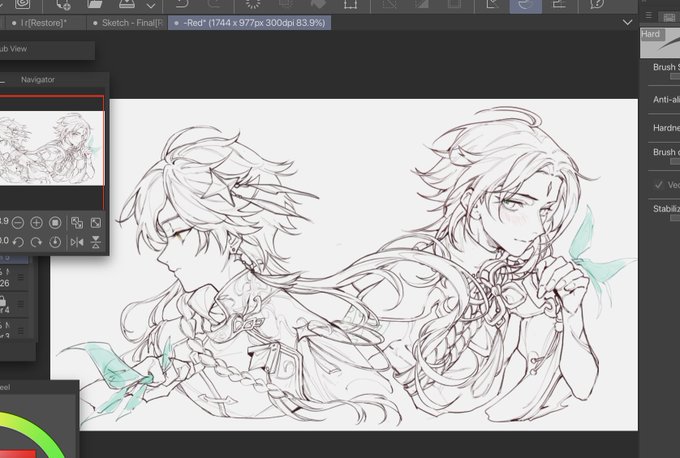Switch to Sketch - Final document tab
Viewport: 680px width, 458px height.
tap(128, 23)
